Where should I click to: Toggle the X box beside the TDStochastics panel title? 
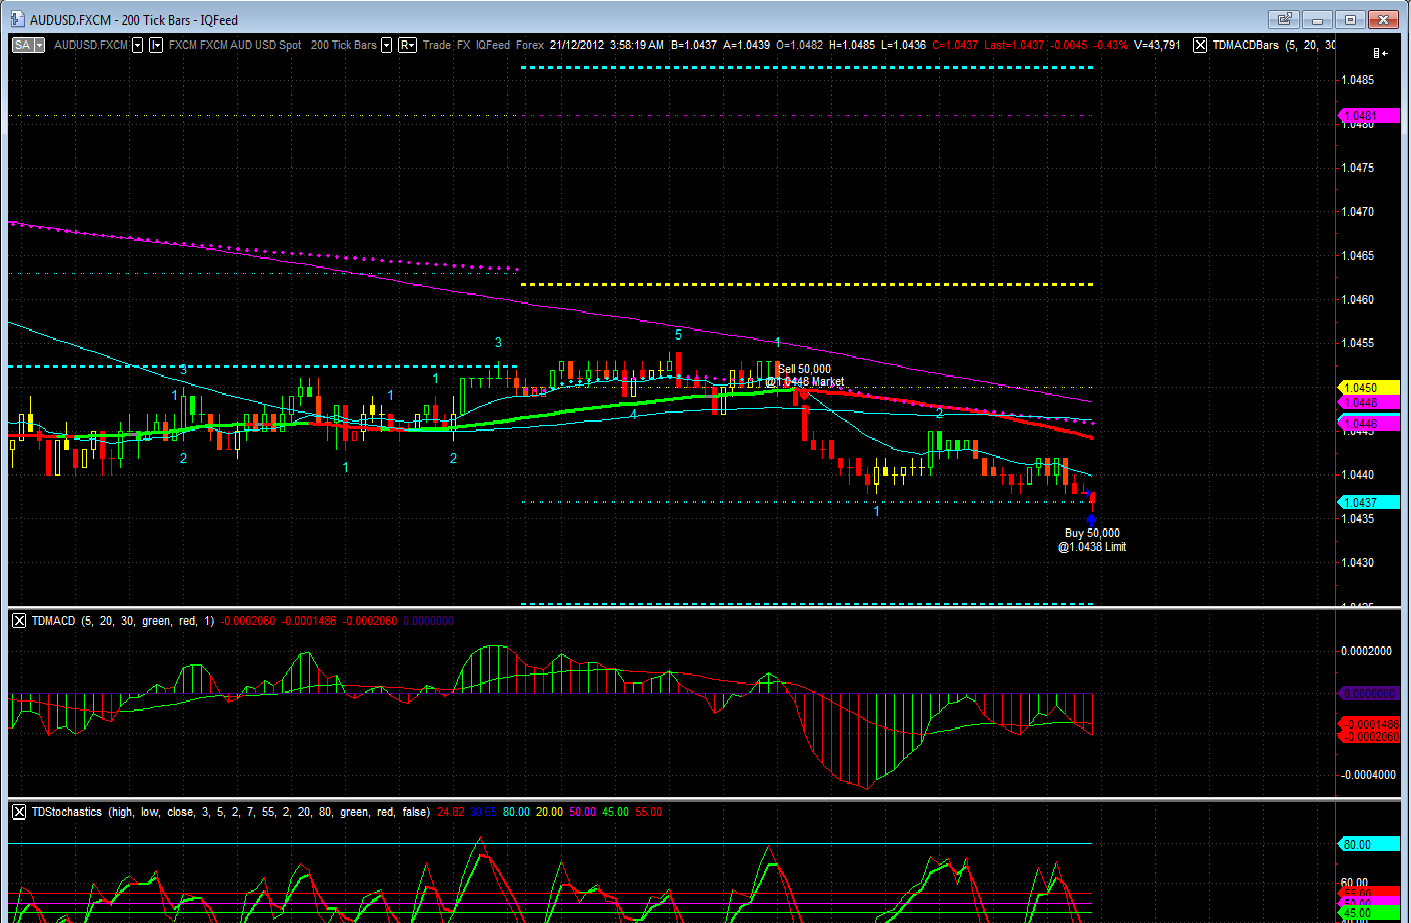click(19, 812)
